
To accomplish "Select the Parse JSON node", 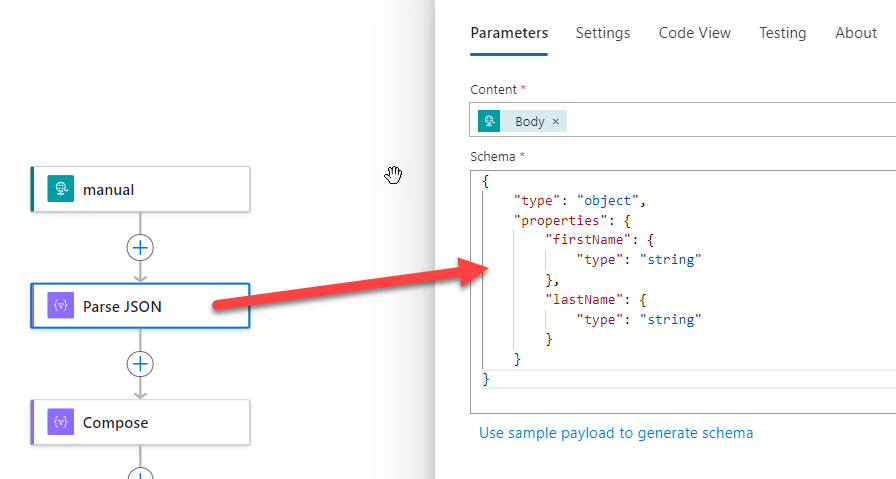I will click(141, 306).
